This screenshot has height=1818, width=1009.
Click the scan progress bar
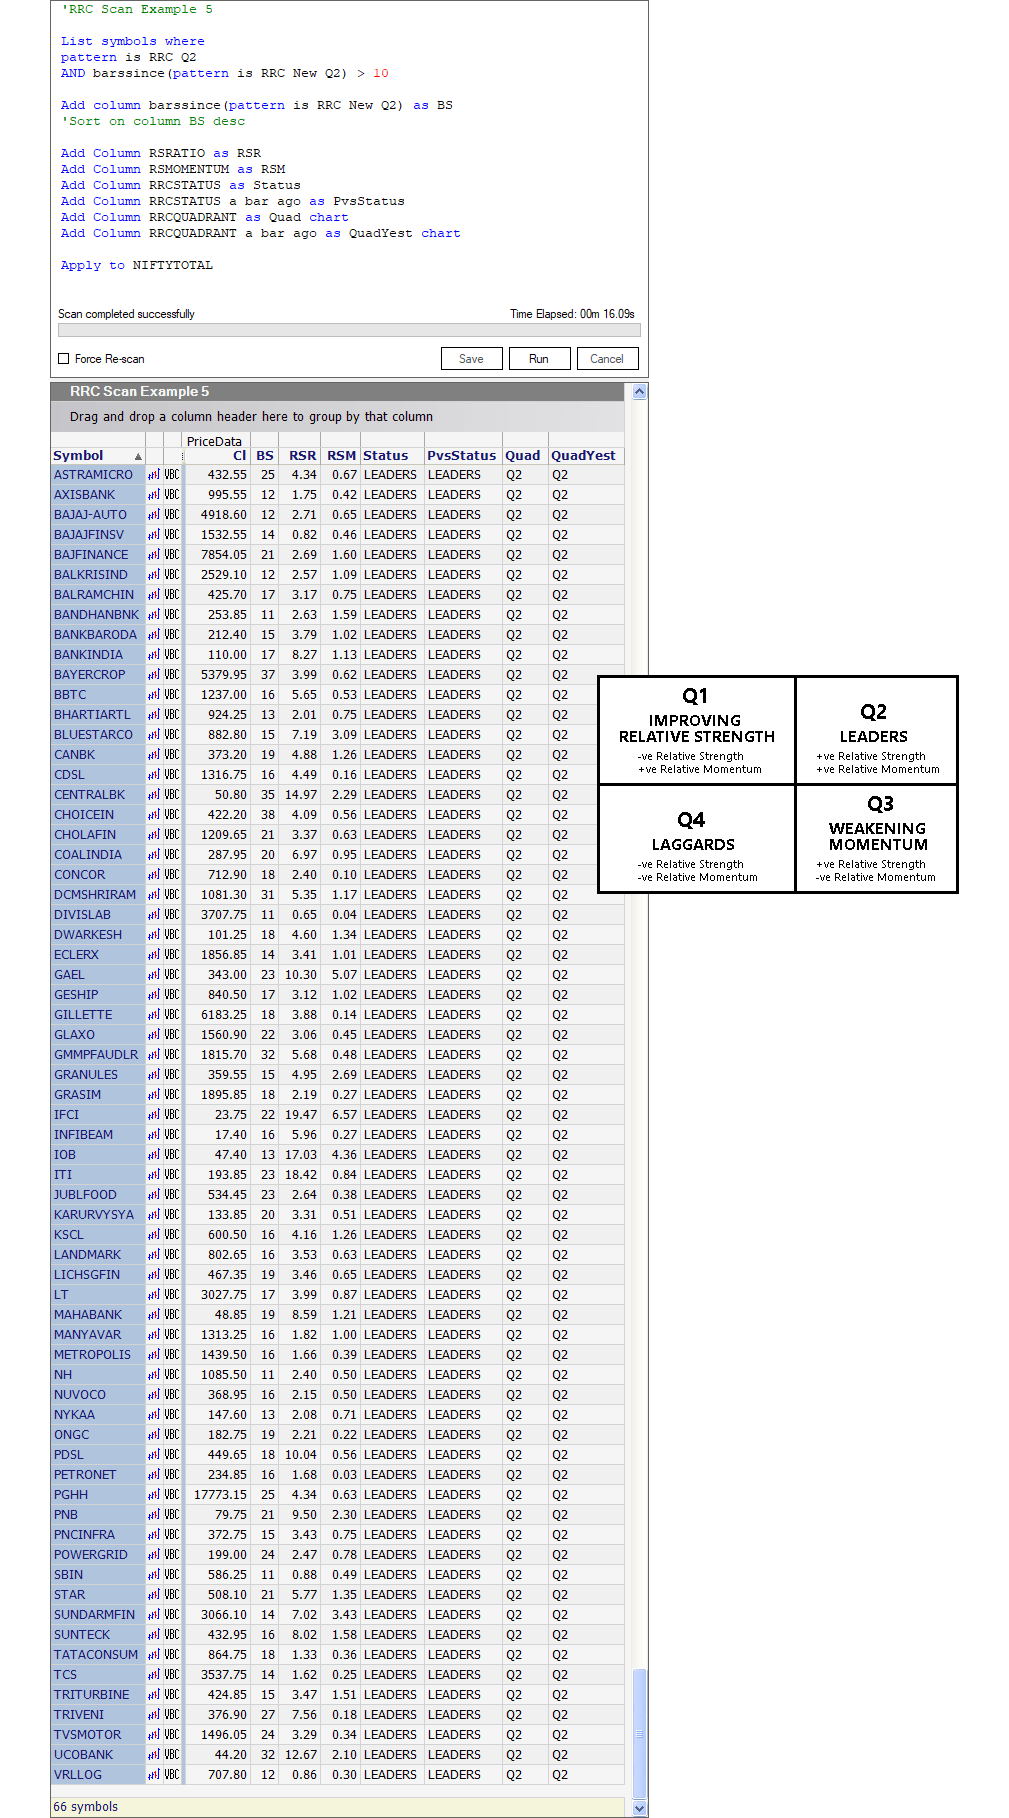pyautogui.click(x=349, y=330)
